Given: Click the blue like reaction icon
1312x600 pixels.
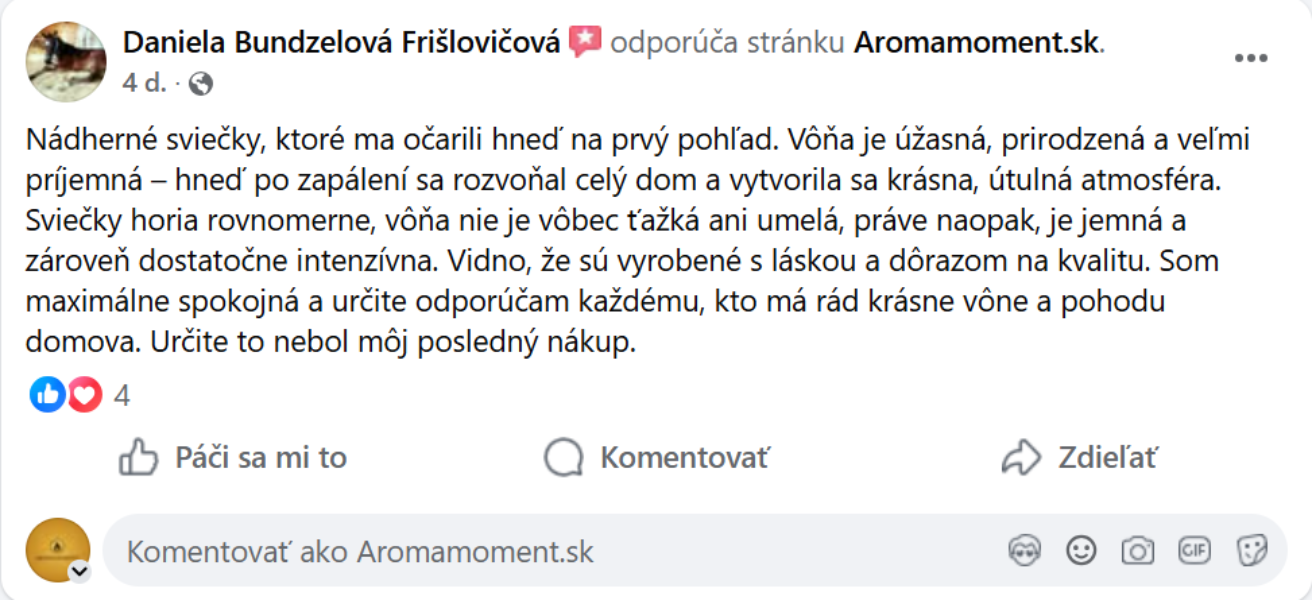Looking at the screenshot, I should click(47, 396).
